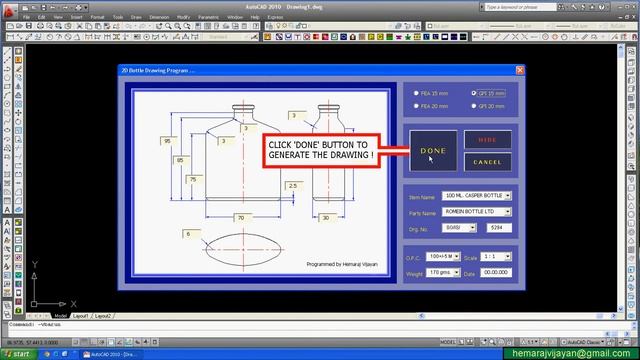Screen dimensions: 640x360
Task: Open the AutoCAD Classic workspace dropdown
Action: (x=584, y=342)
